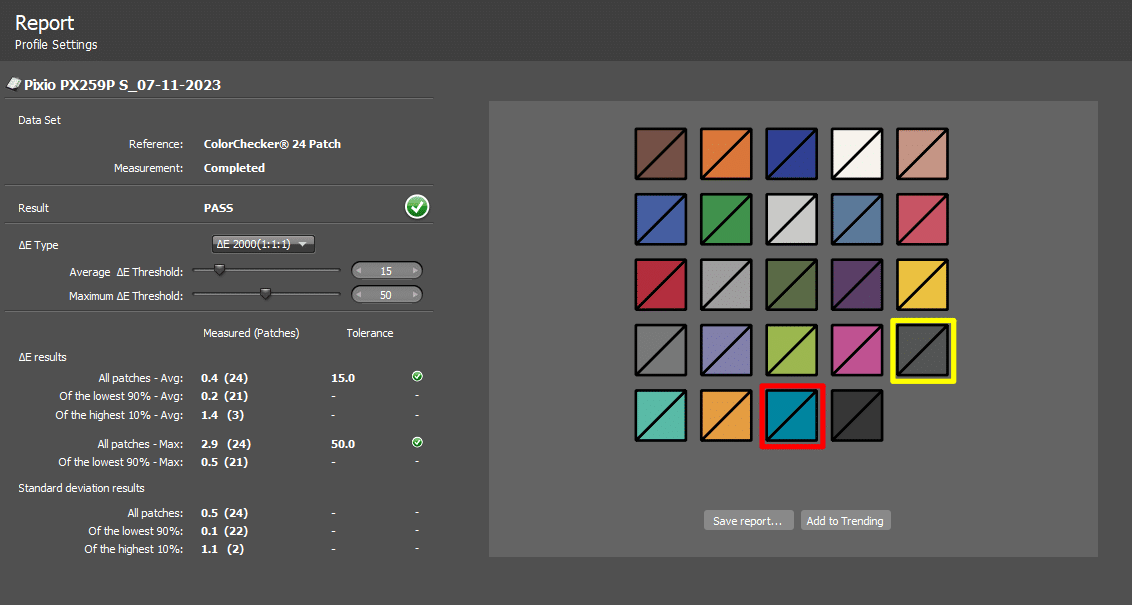This screenshot has height=605, width=1132.
Task: Click right arrow of Average threshold value 15
Action: pyautogui.click(x=415, y=271)
